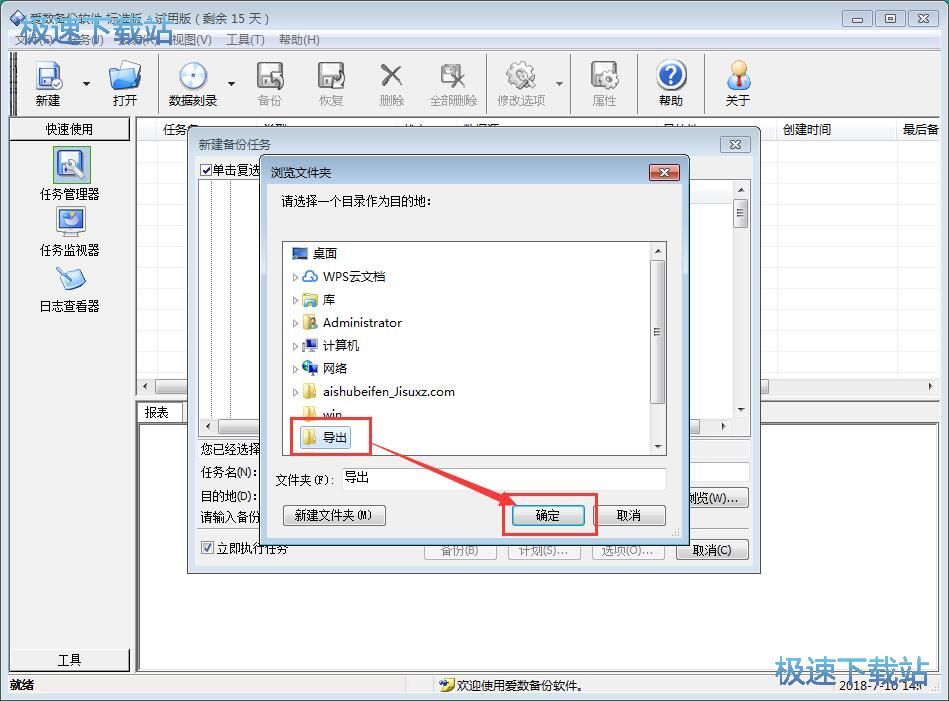The width and height of the screenshot is (949, 701).
Task: Open the 帮助(H) menu
Action: tap(299, 40)
